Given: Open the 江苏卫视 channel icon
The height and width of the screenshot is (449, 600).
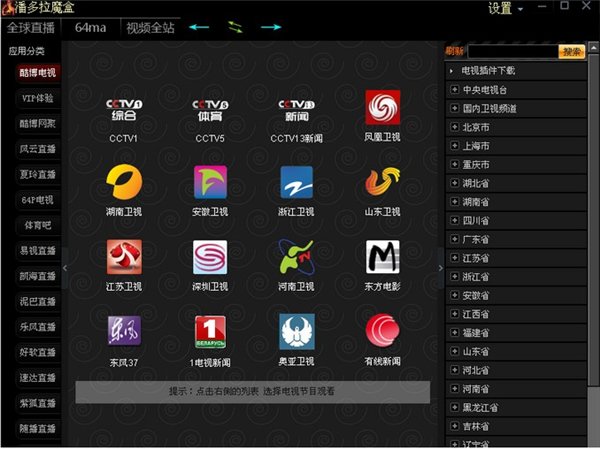Looking at the screenshot, I should 124,257.
